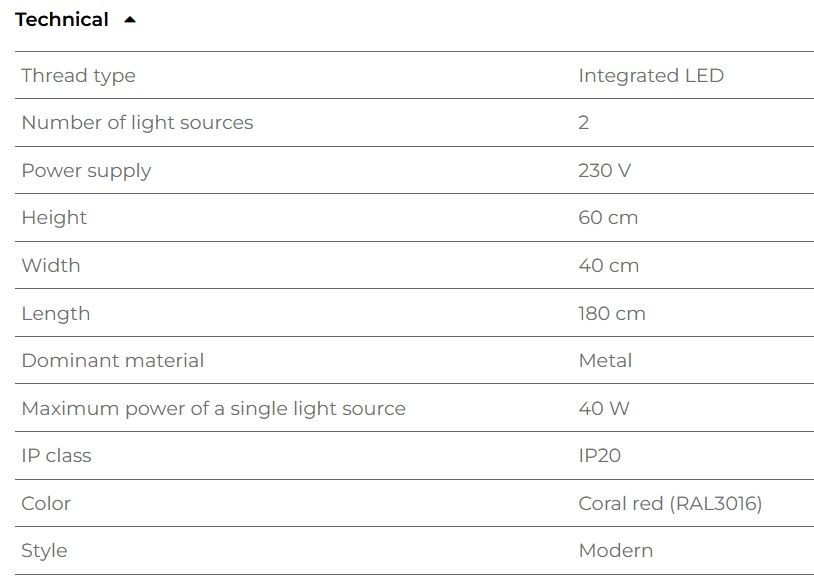Select Number of light sources row label
The height and width of the screenshot is (582, 814).
137,123
